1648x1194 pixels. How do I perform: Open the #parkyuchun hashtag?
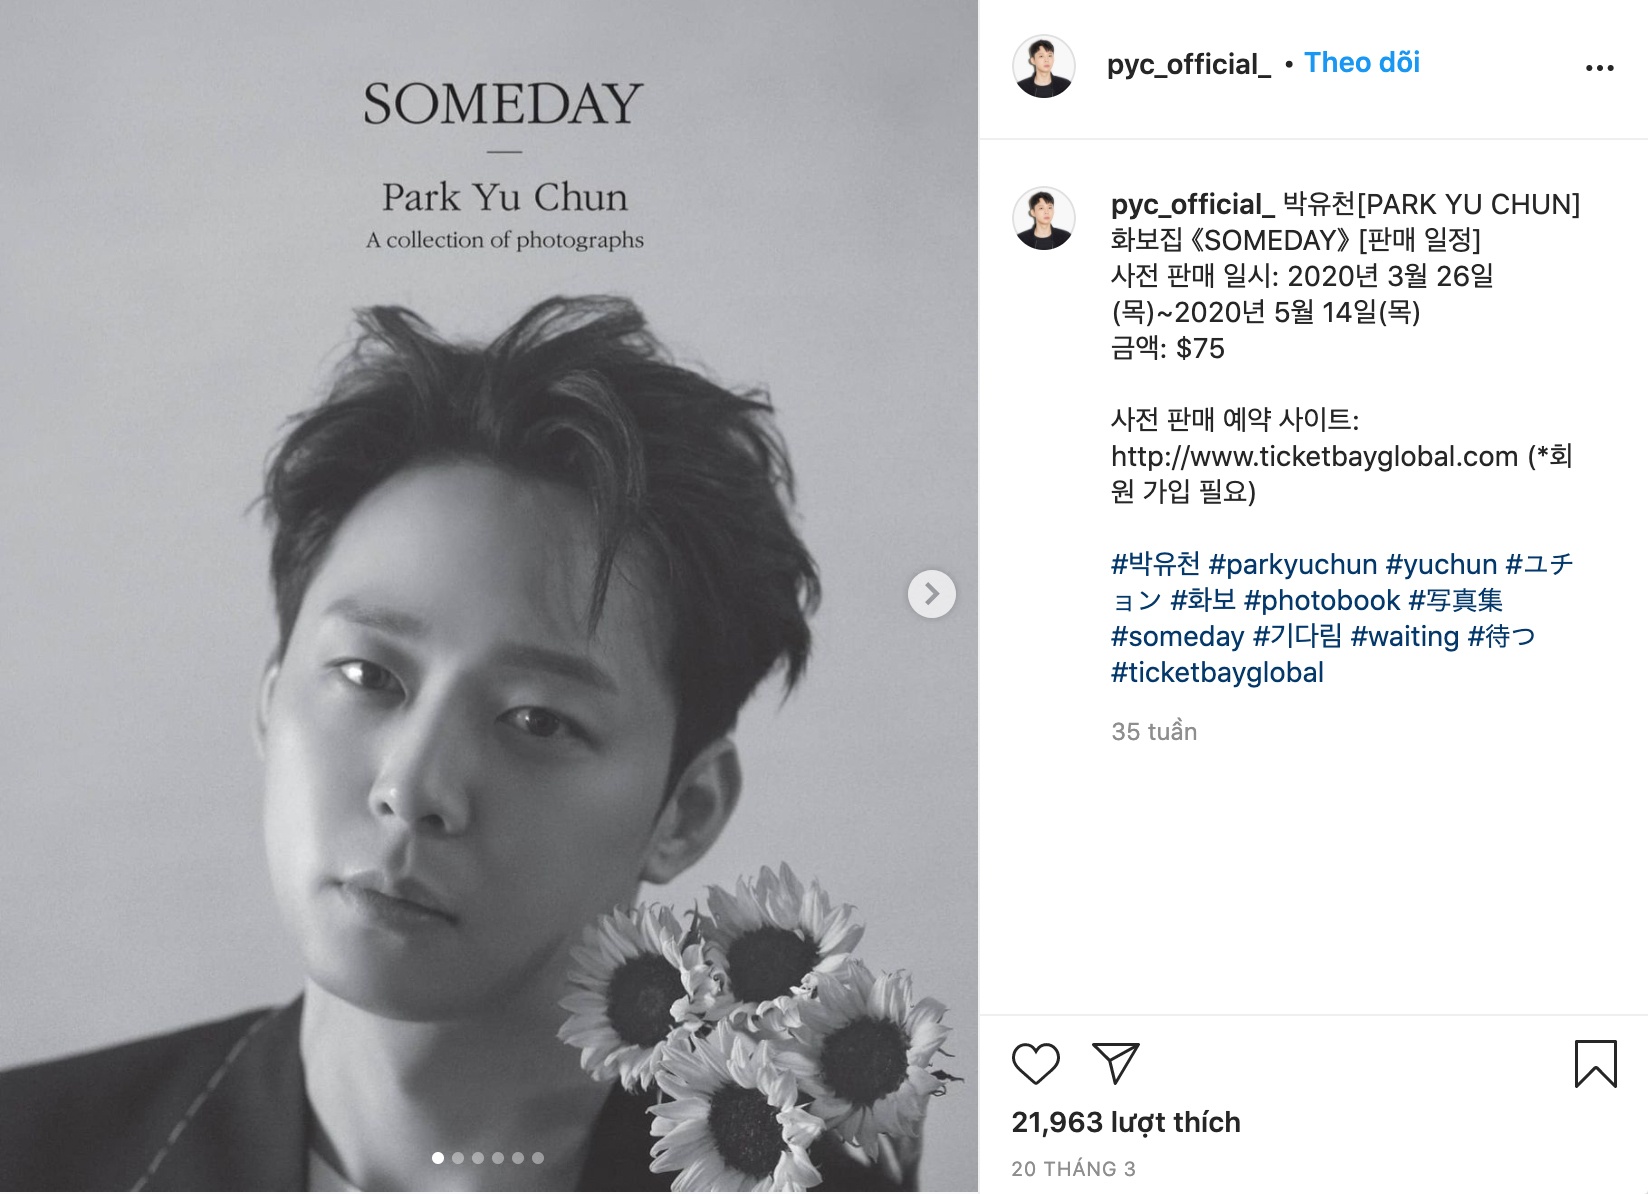pos(1292,565)
